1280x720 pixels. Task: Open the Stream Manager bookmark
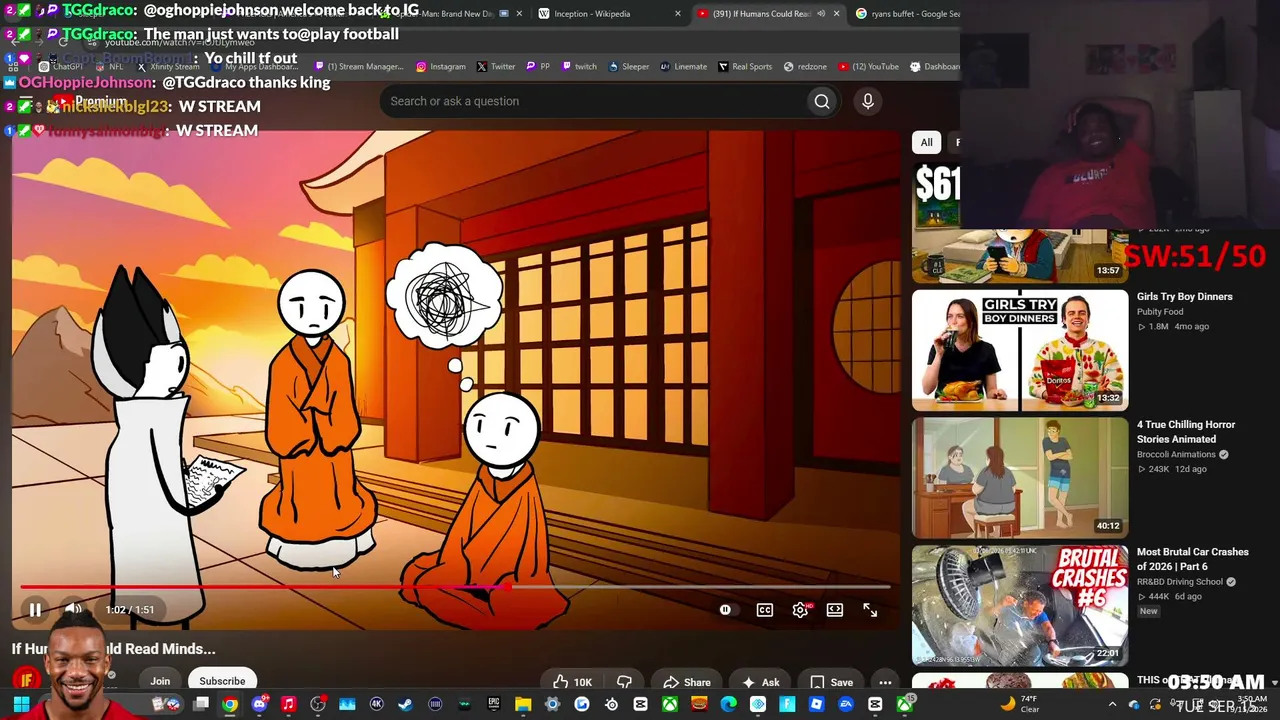[359, 67]
